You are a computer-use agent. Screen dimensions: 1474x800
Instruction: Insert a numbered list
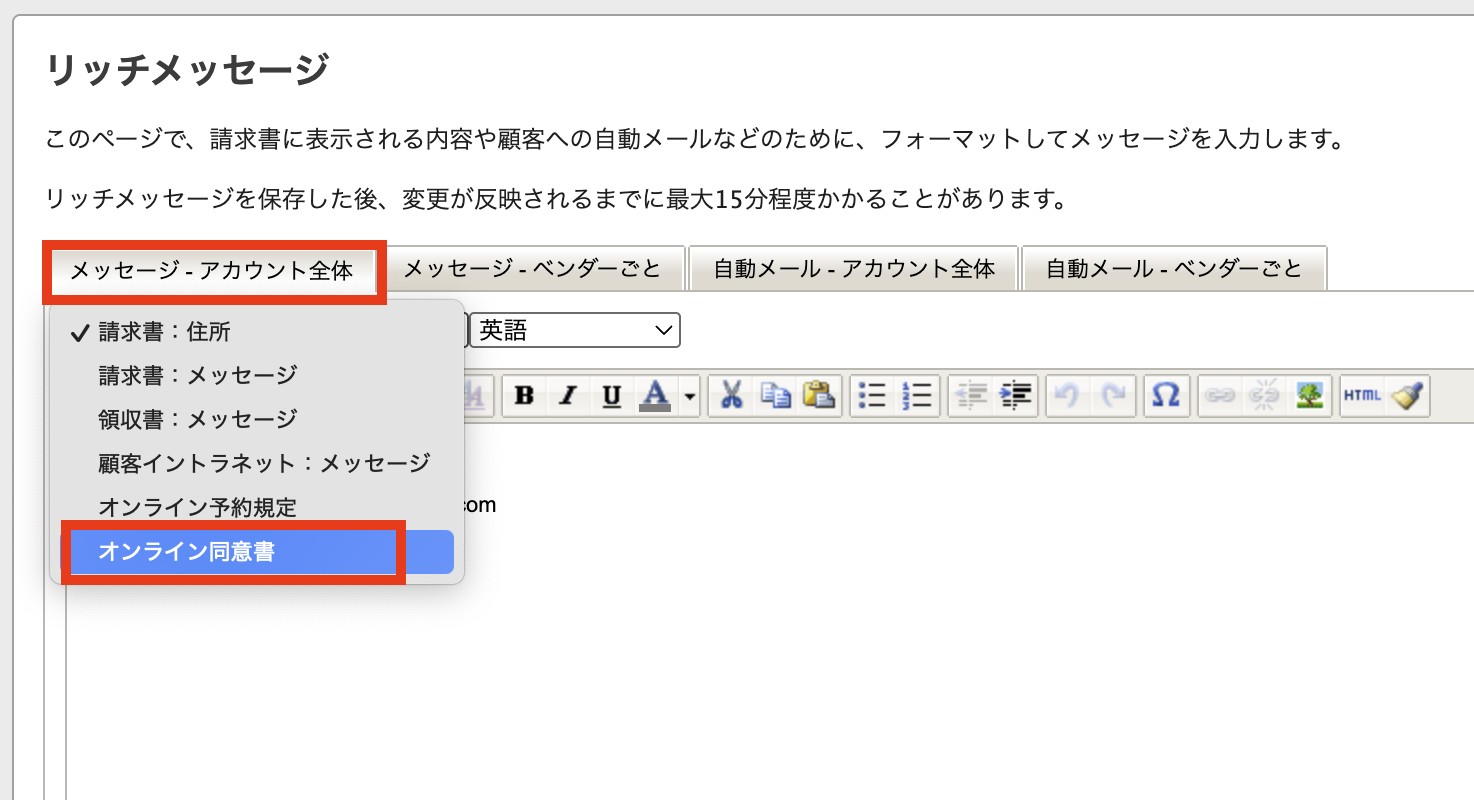(x=916, y=397)
